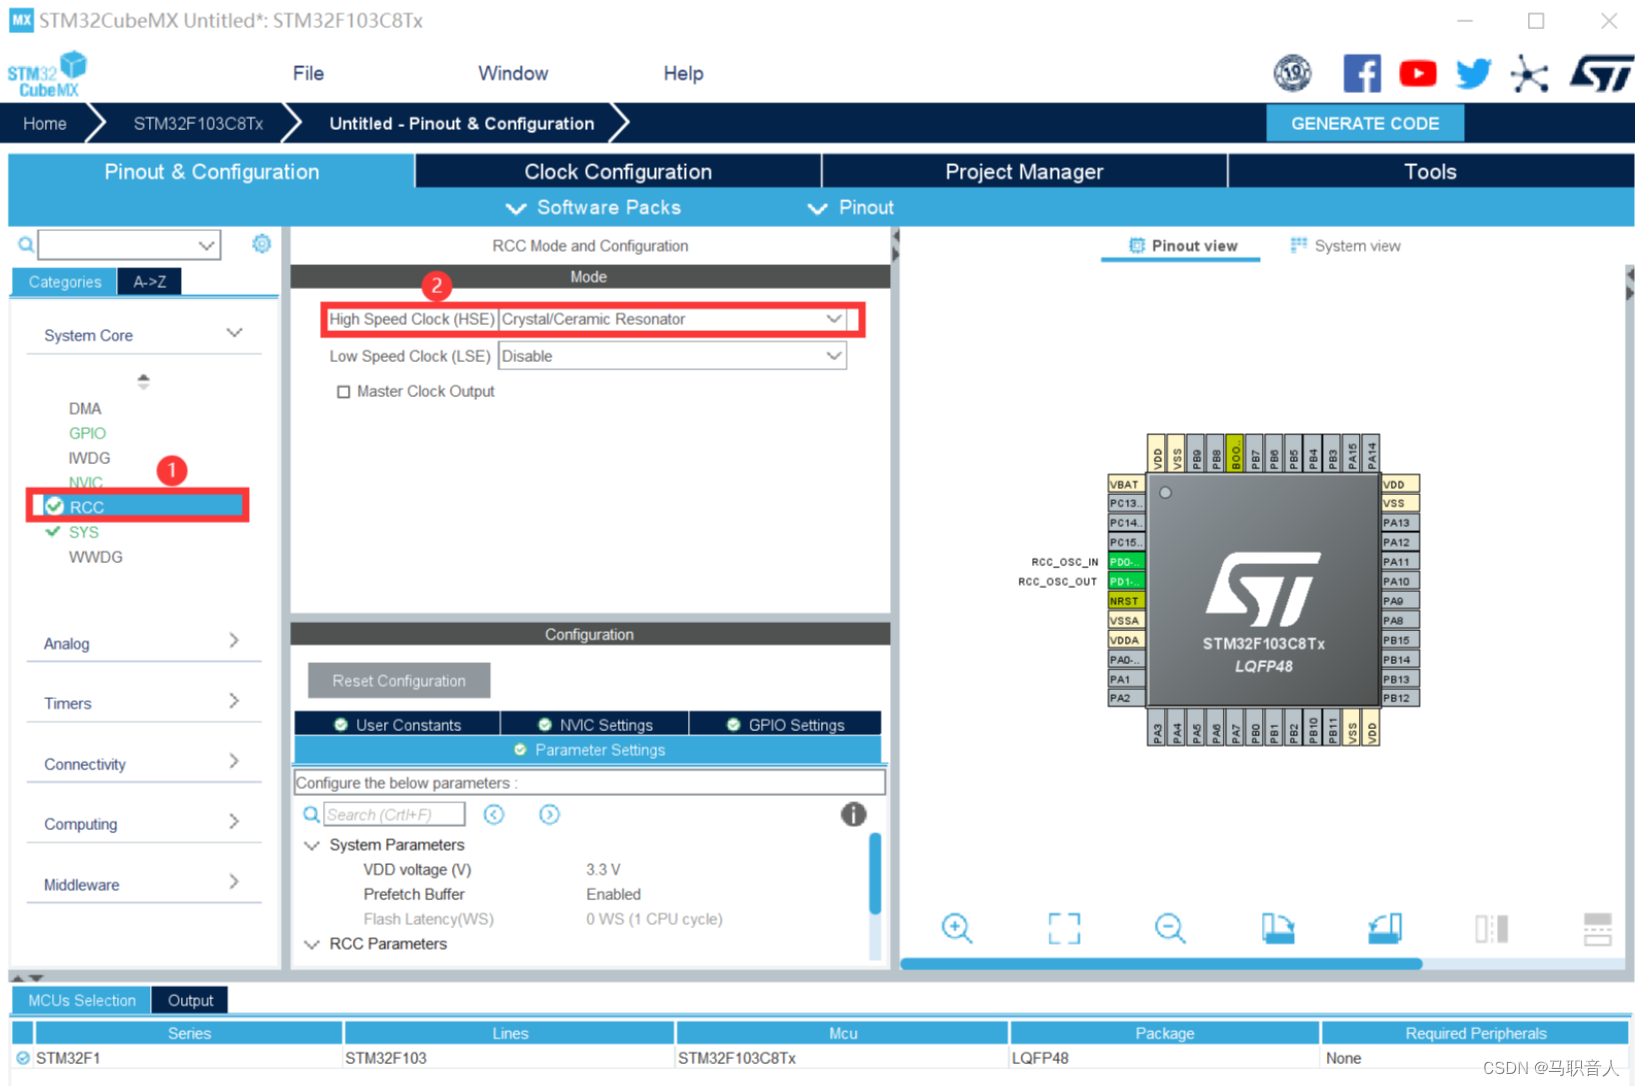The image size is (1635, 1086).
Task: Click the table layout icon
Action: coord(1597,928)
